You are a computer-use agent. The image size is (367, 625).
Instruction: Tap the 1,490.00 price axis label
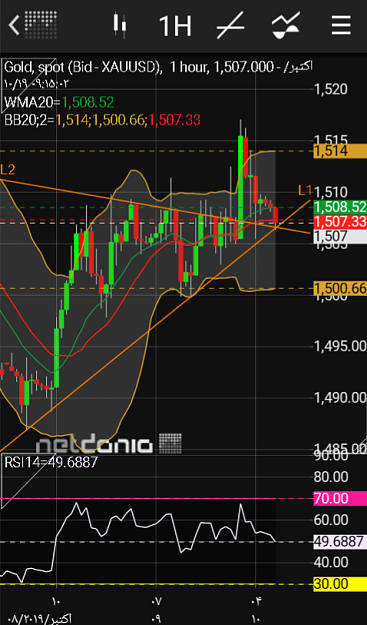pyautogui.click(x=340, y=397)
